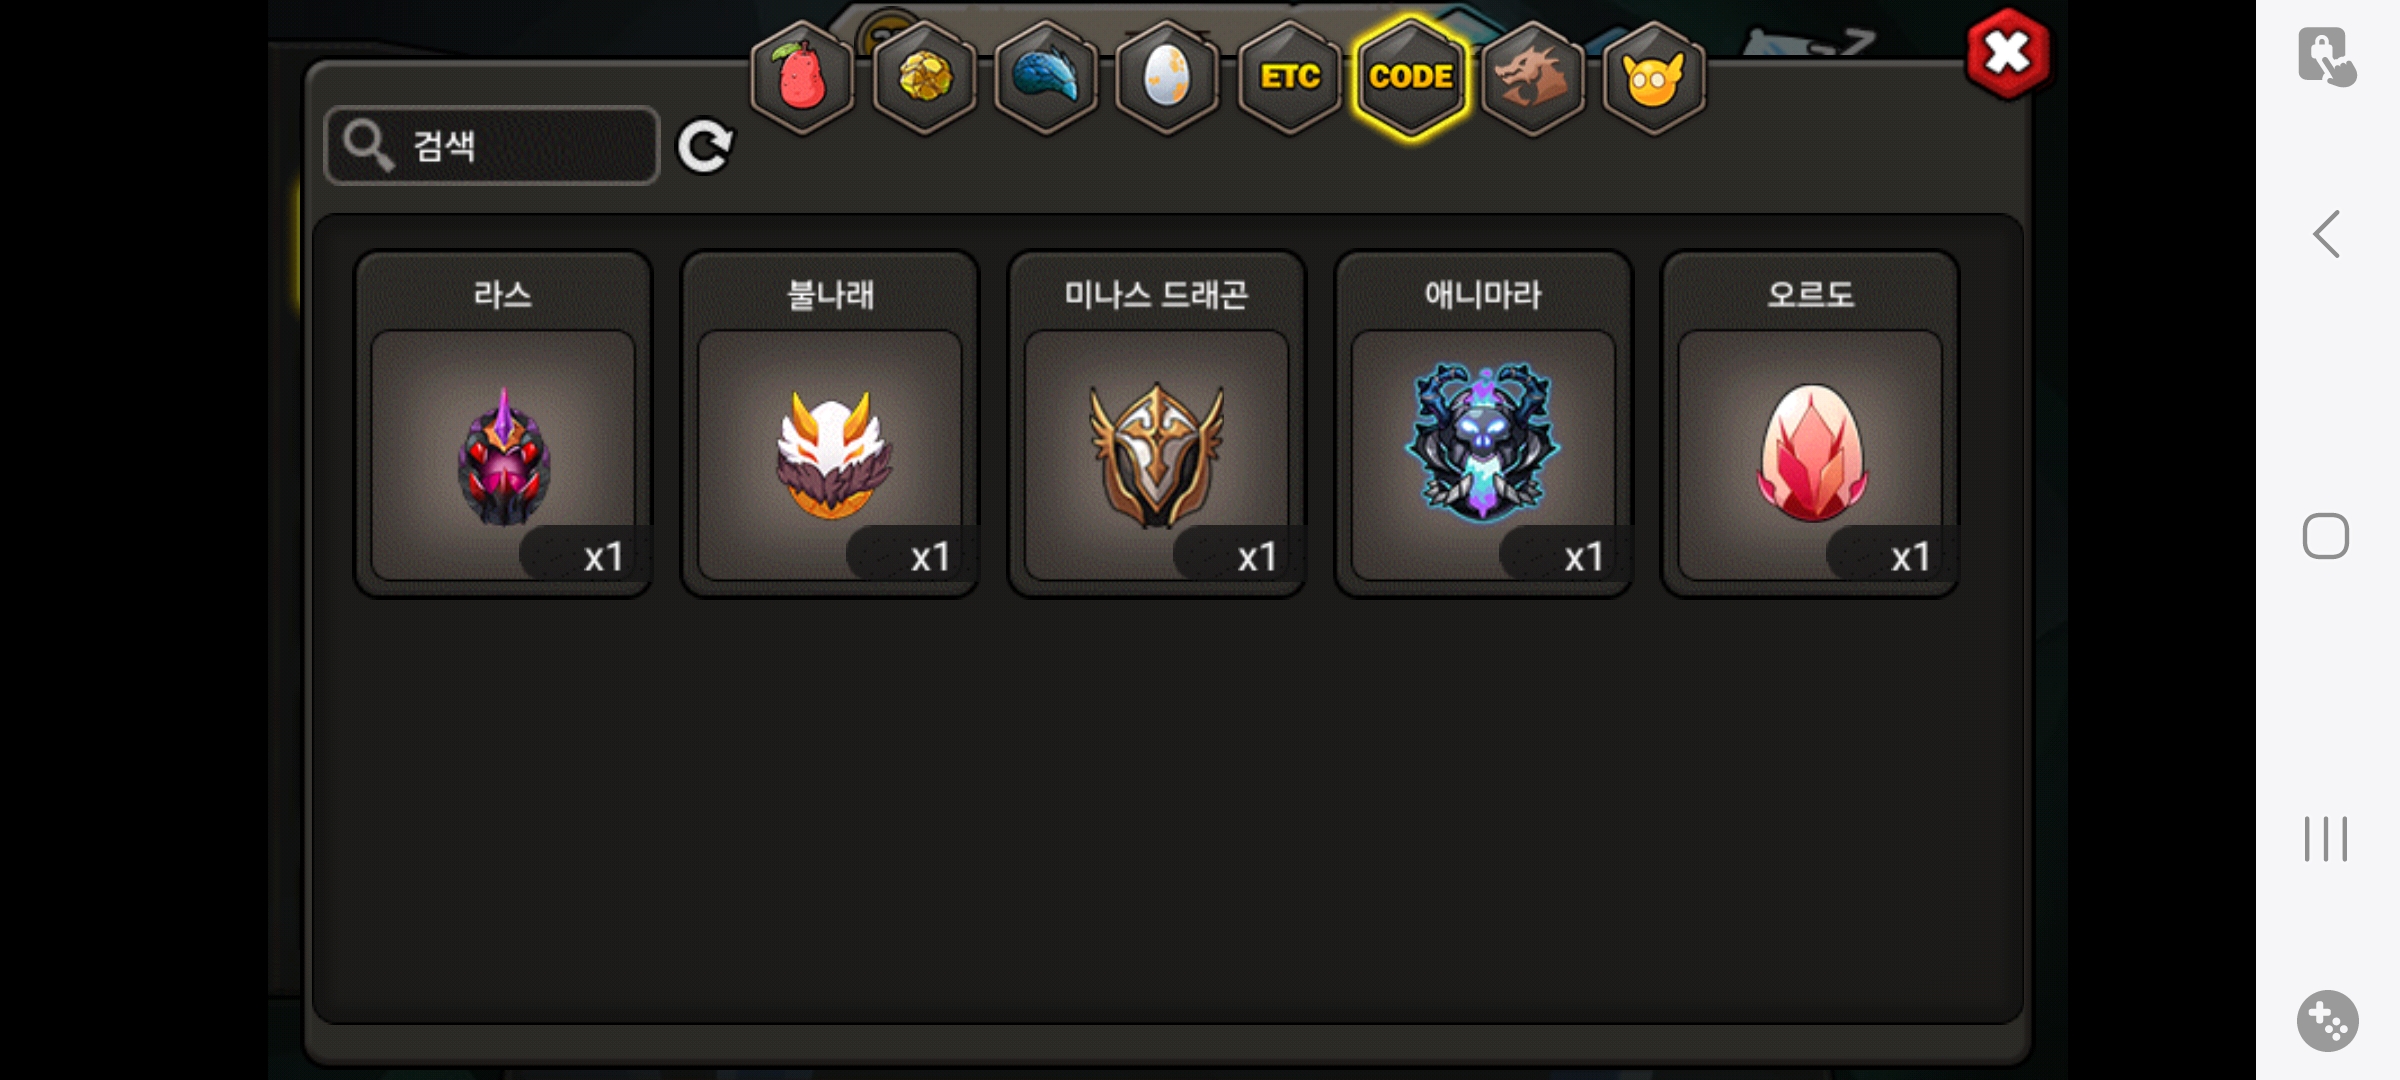The image size is (2400, 1080).
Task: Choose the 미나스 드래곤 helmet item
Action: (x=1157, y=424)
